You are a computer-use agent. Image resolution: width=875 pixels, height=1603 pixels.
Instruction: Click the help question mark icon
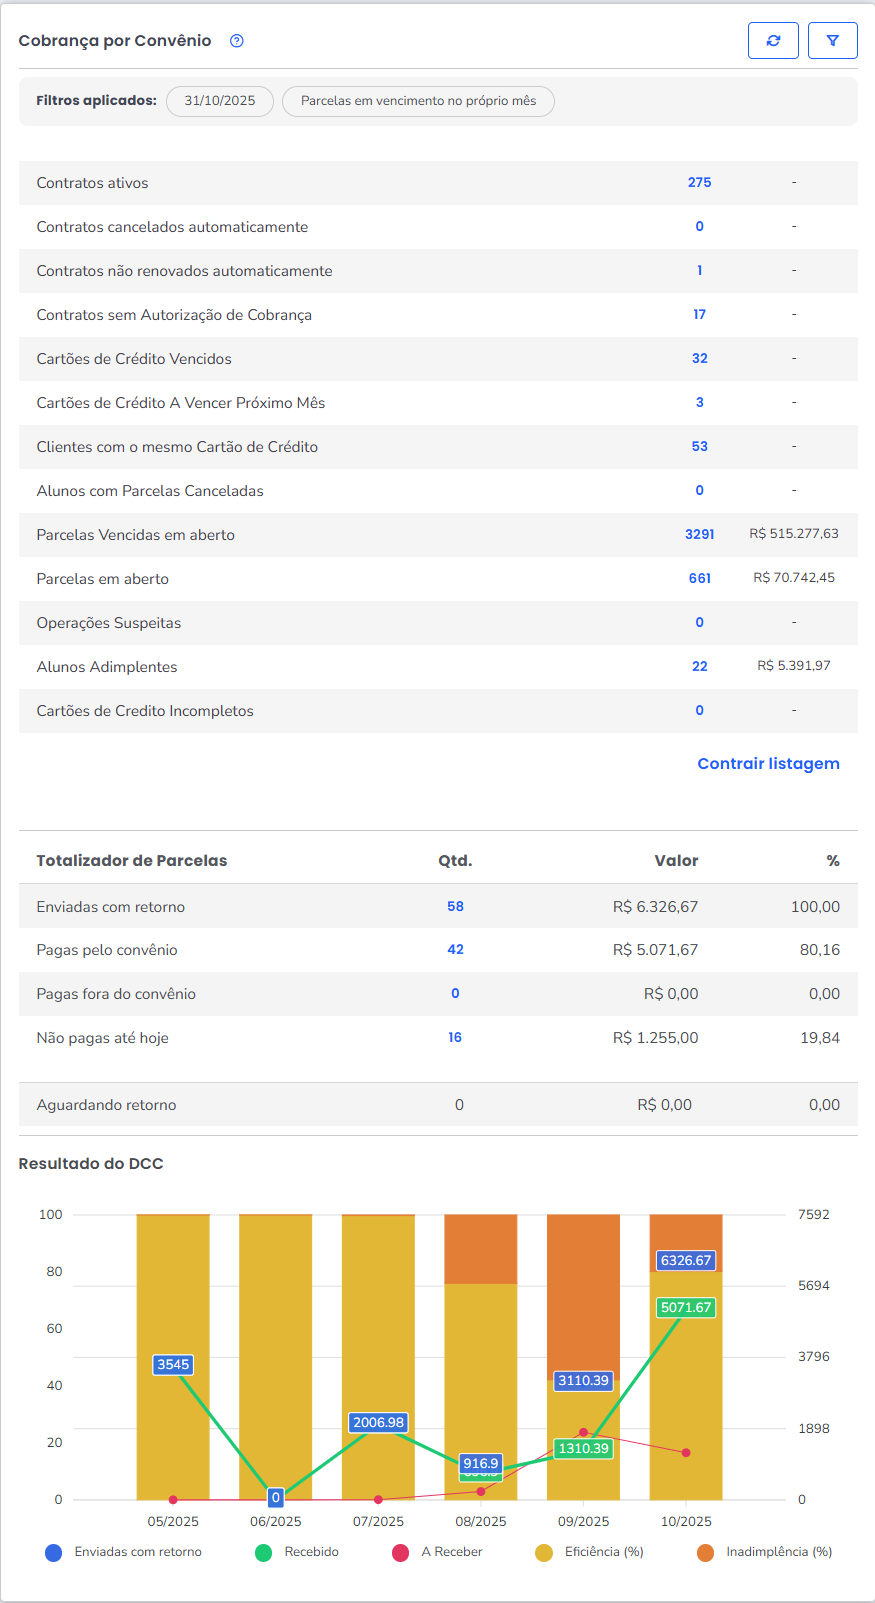237,41
